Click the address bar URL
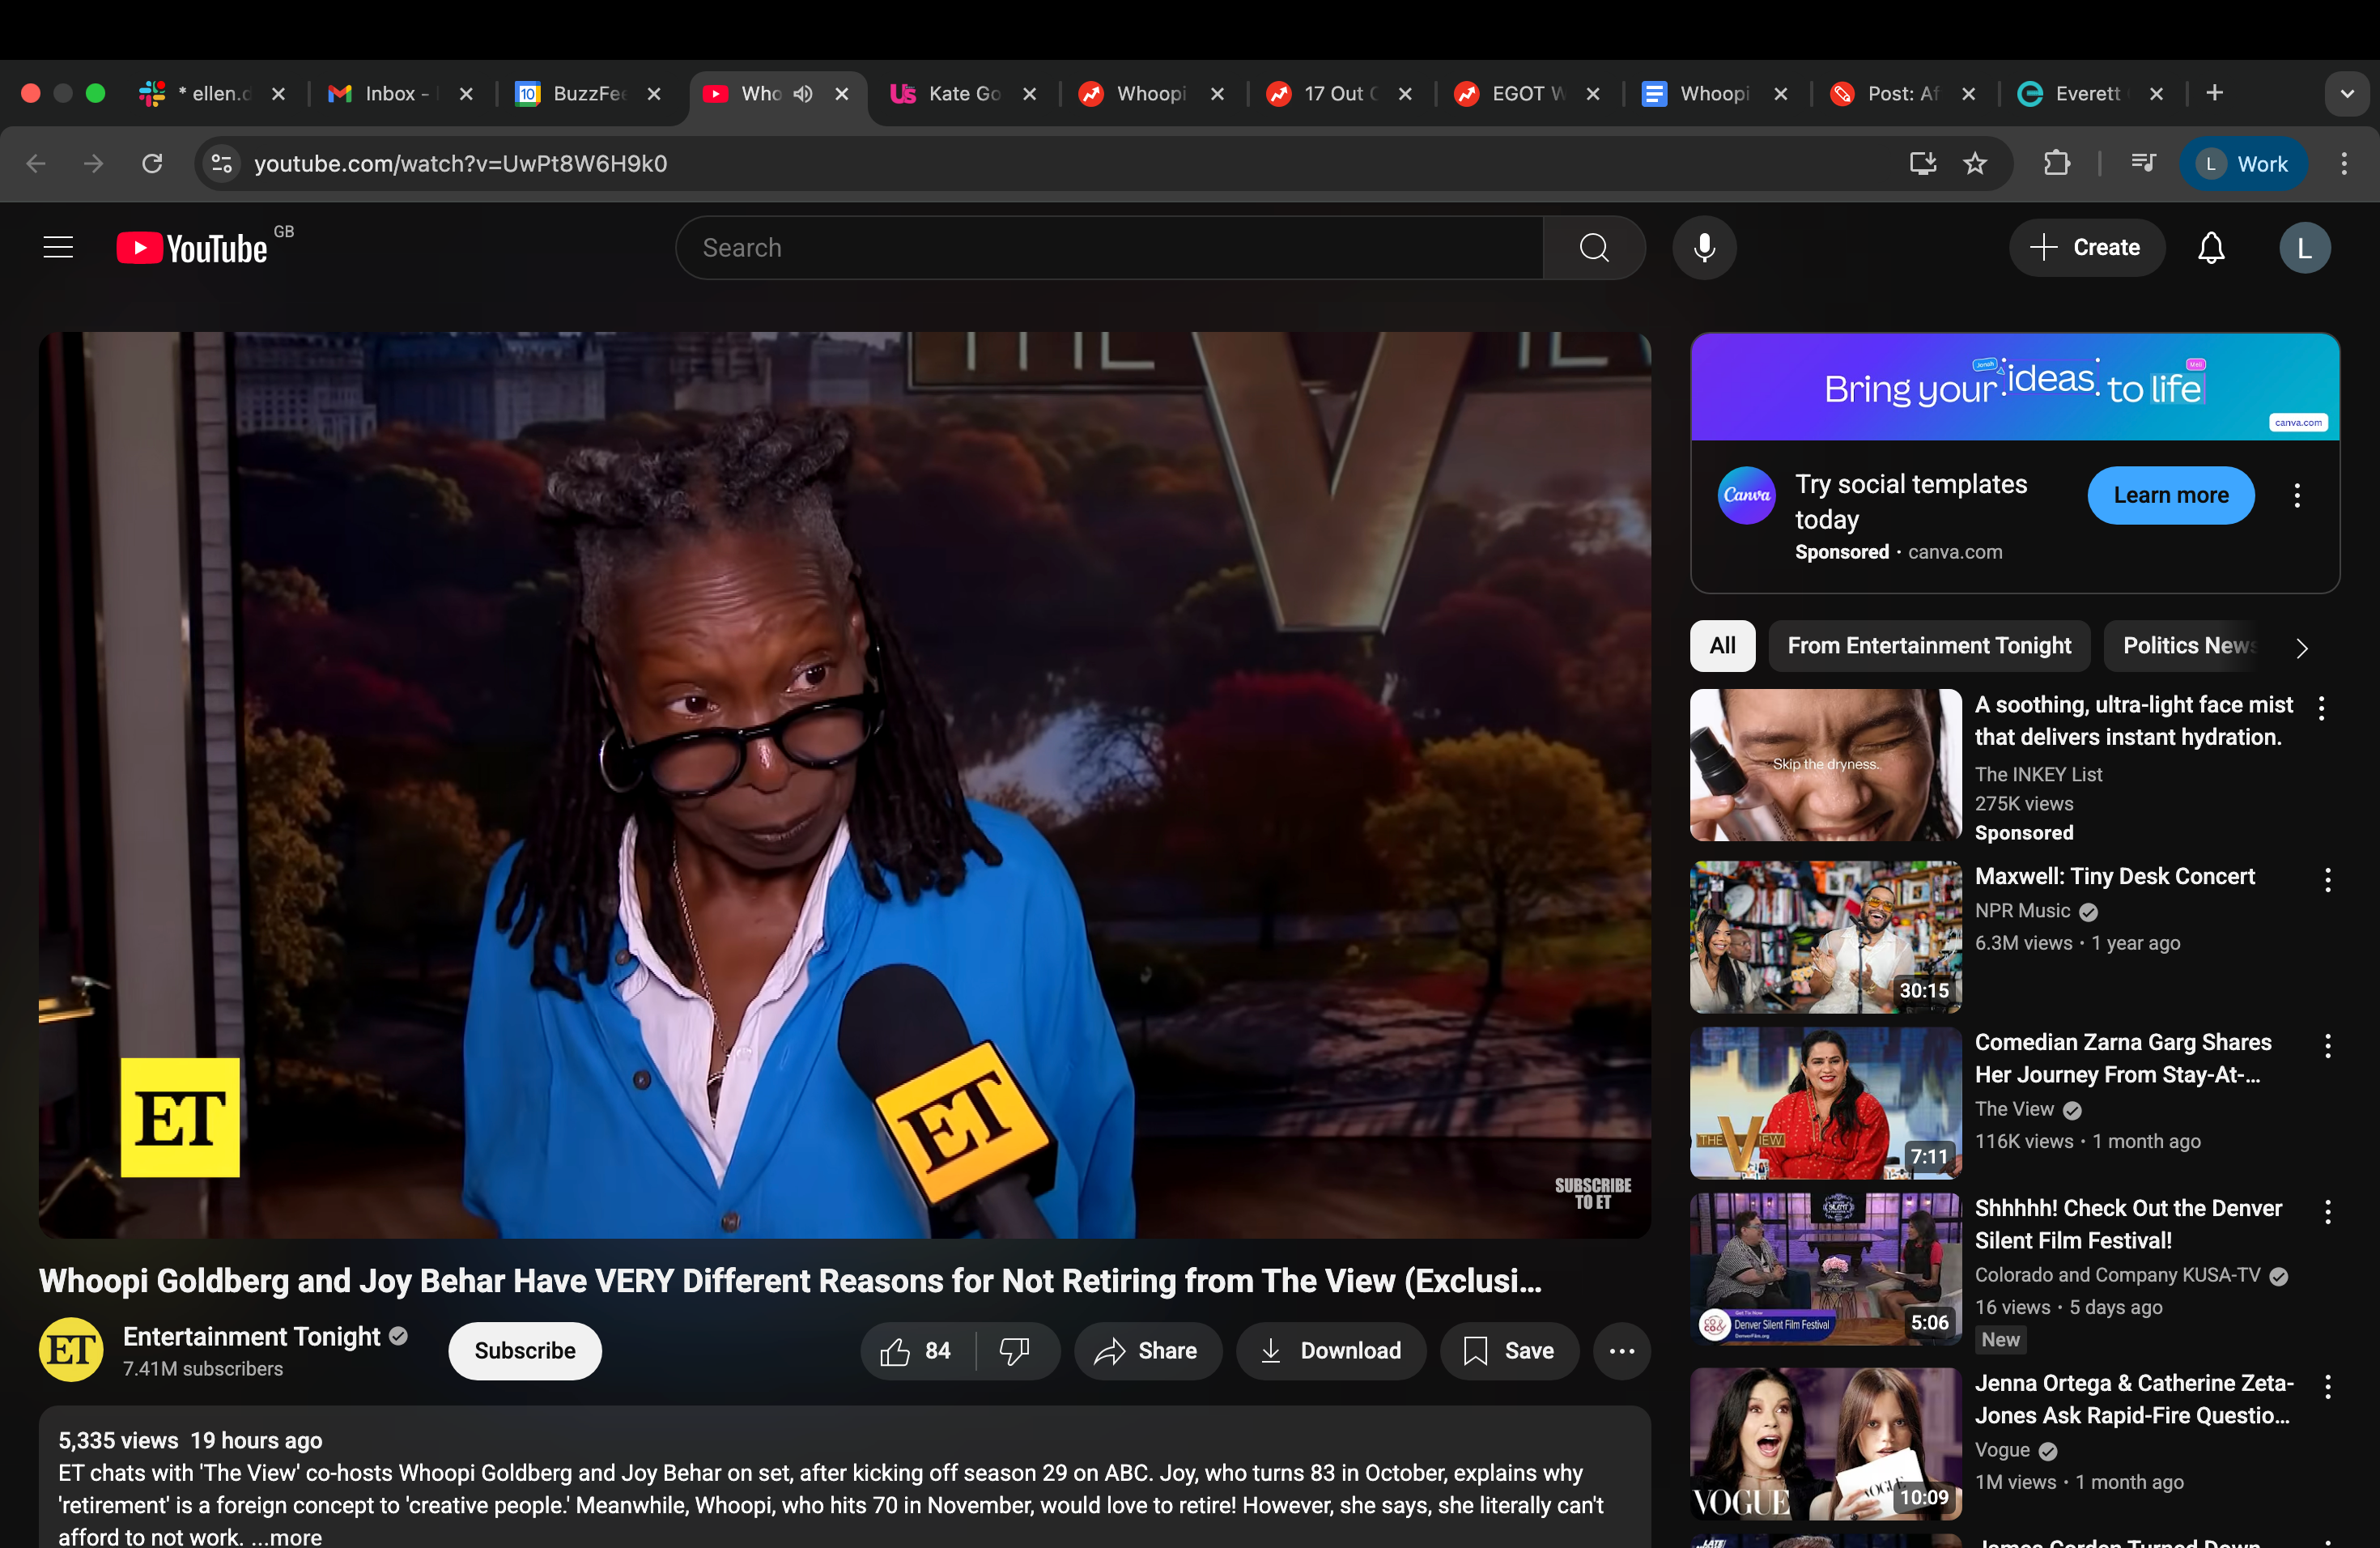The height and width of the screenshot is (1548, 2380). (x=461, y=163)
